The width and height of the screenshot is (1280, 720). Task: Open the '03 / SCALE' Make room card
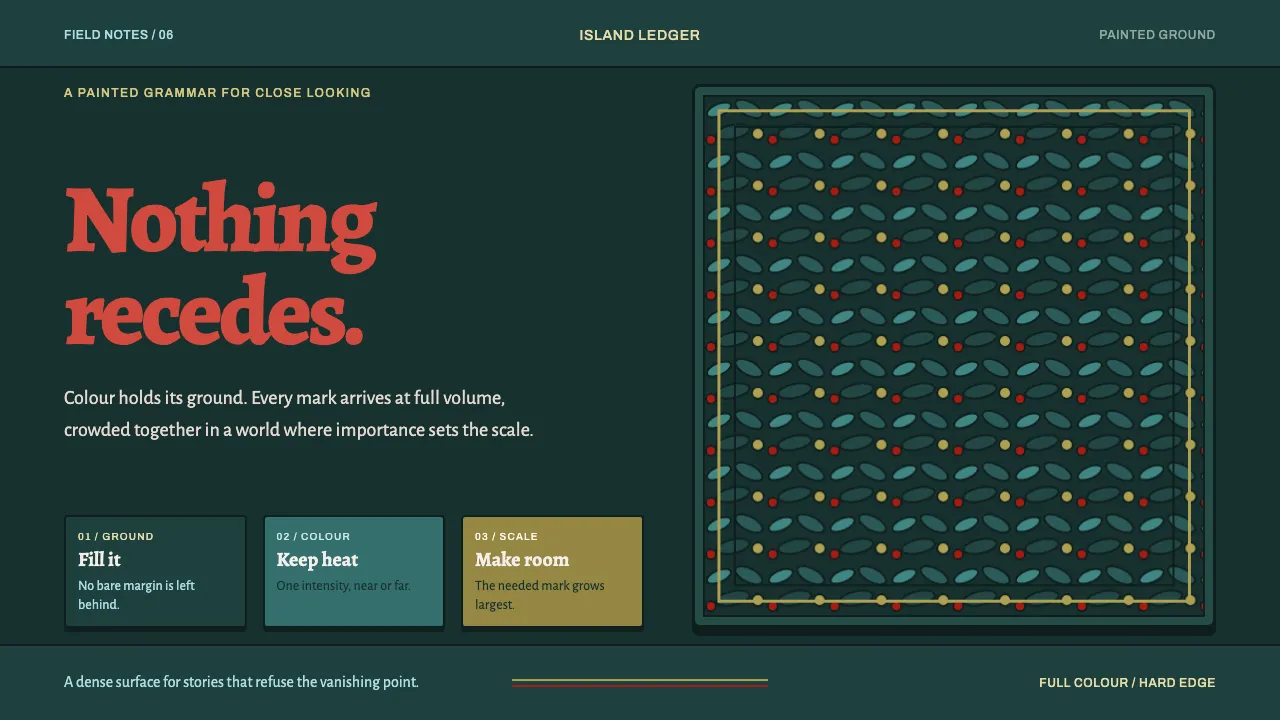552,572
